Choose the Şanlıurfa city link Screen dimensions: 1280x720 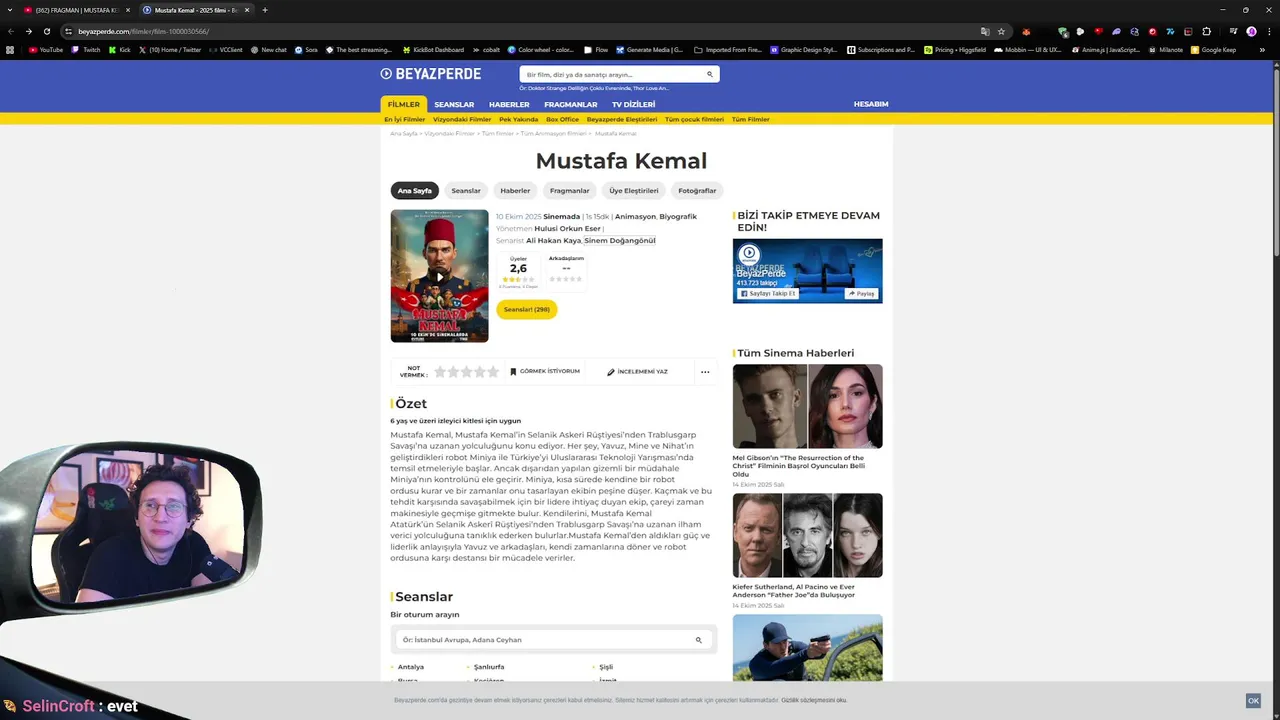pos(489,667)
